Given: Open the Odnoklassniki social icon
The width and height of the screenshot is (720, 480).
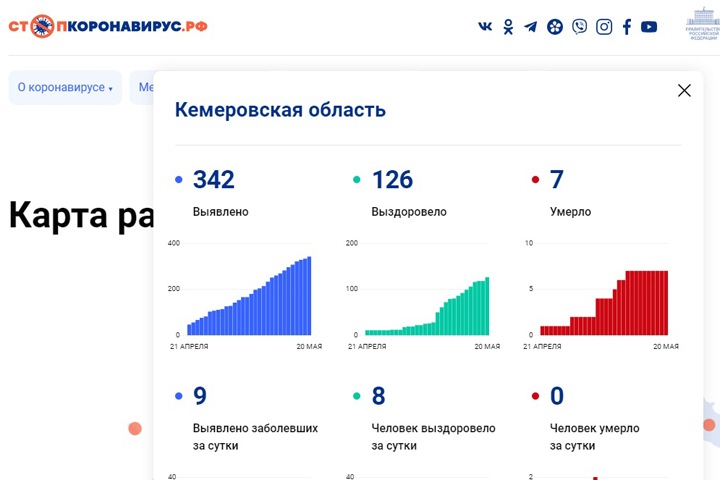Looking at the screenshot, I should point(508,27).
